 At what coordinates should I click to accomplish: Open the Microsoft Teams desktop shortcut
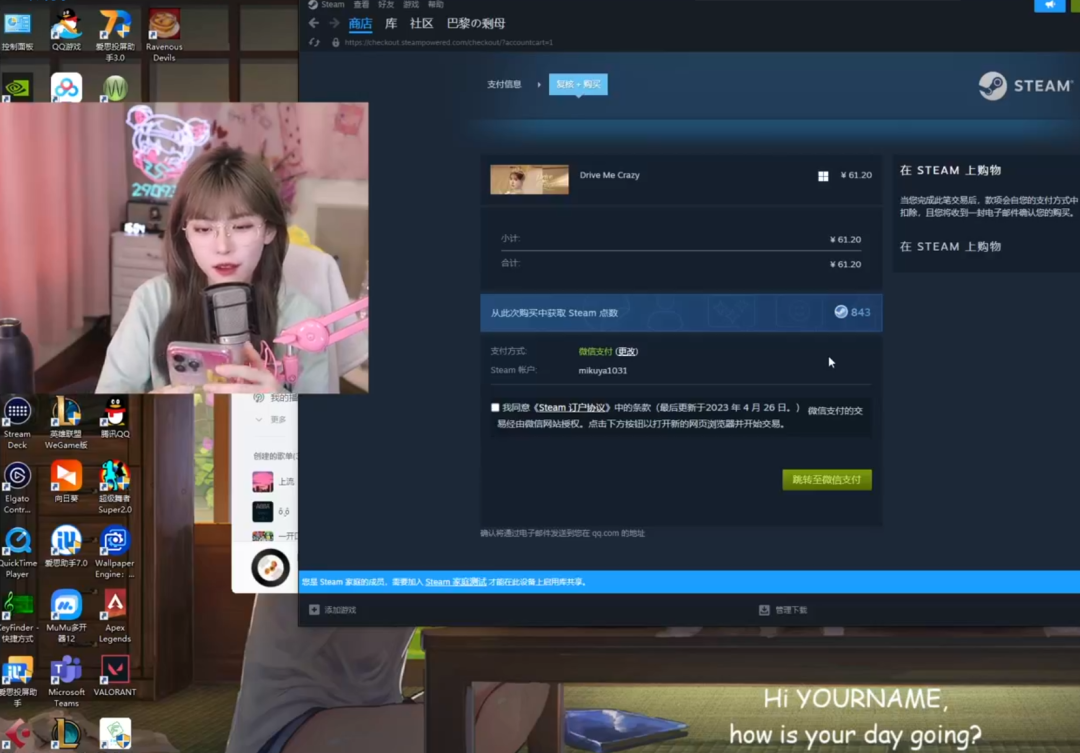click(x=67, y=670)
